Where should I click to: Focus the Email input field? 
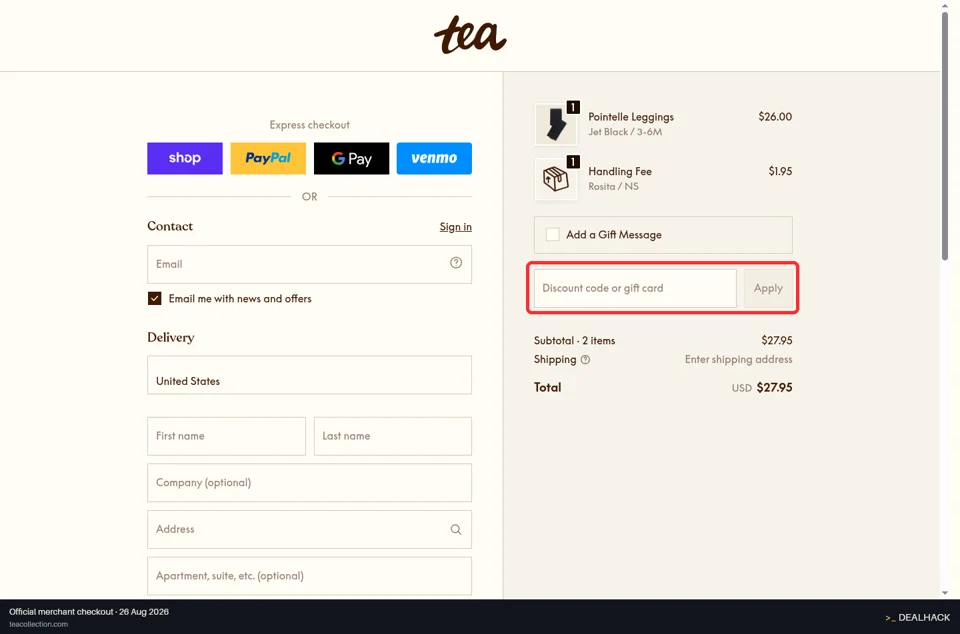tap(309, 264)
